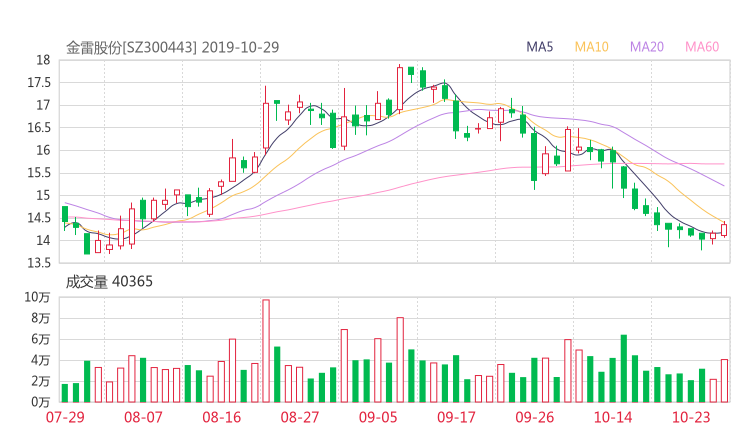Viewport: 740px width, 440px height.
Task: Click the 成交量 40365 volume label
Action: click(109, 282)
